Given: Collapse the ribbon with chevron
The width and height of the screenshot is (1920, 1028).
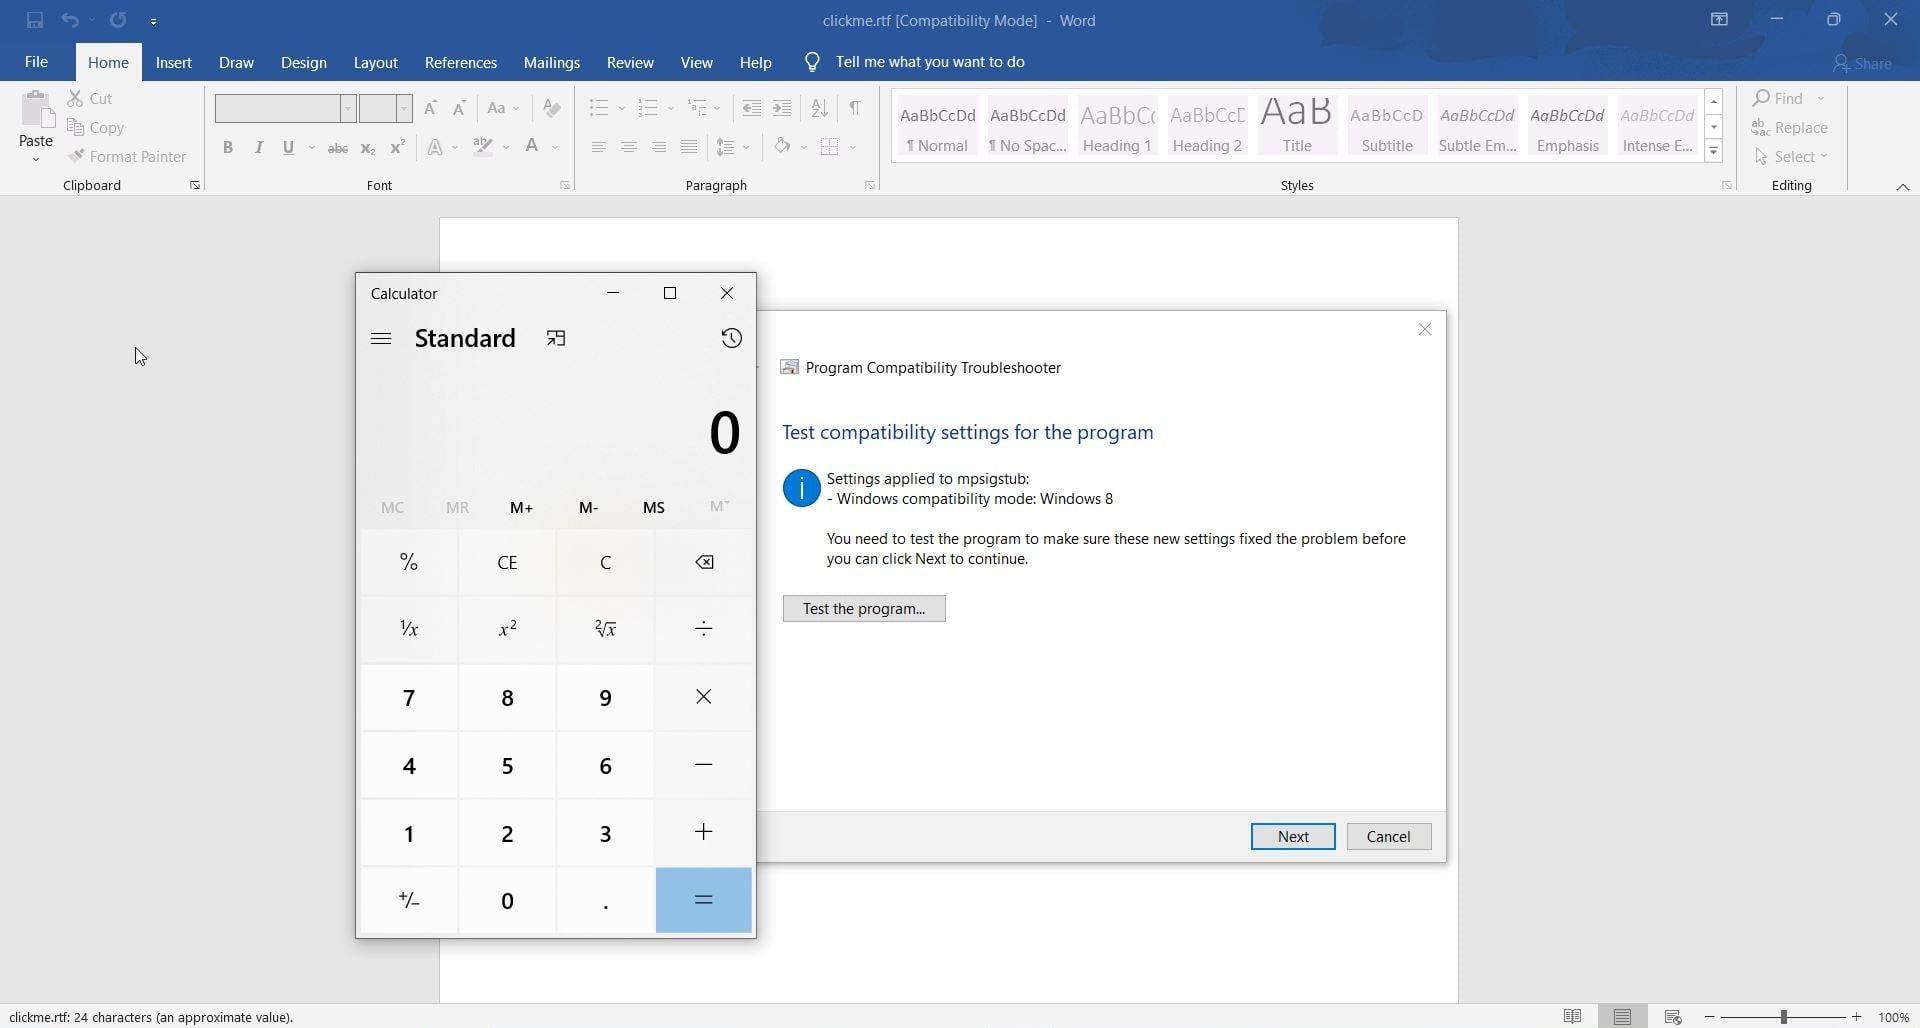Looking at the screenshot, I should (x=1902, y=187).
